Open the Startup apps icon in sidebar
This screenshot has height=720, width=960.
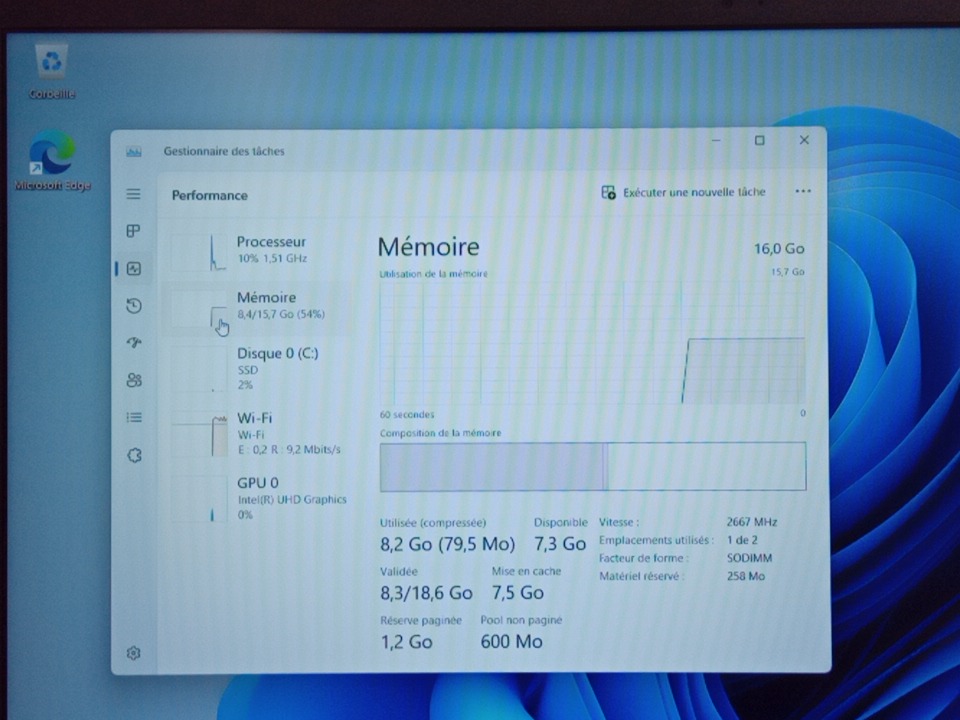click(x=133, y=342)
